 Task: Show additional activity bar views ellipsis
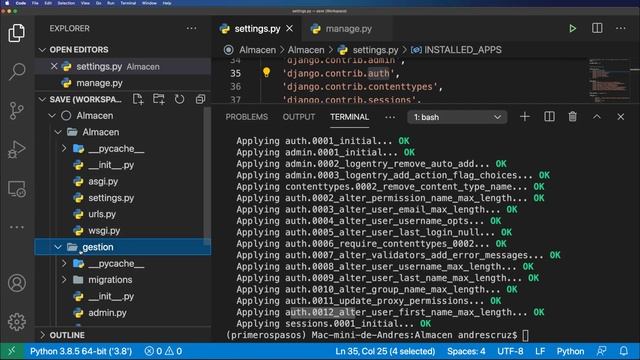(17, 227)
